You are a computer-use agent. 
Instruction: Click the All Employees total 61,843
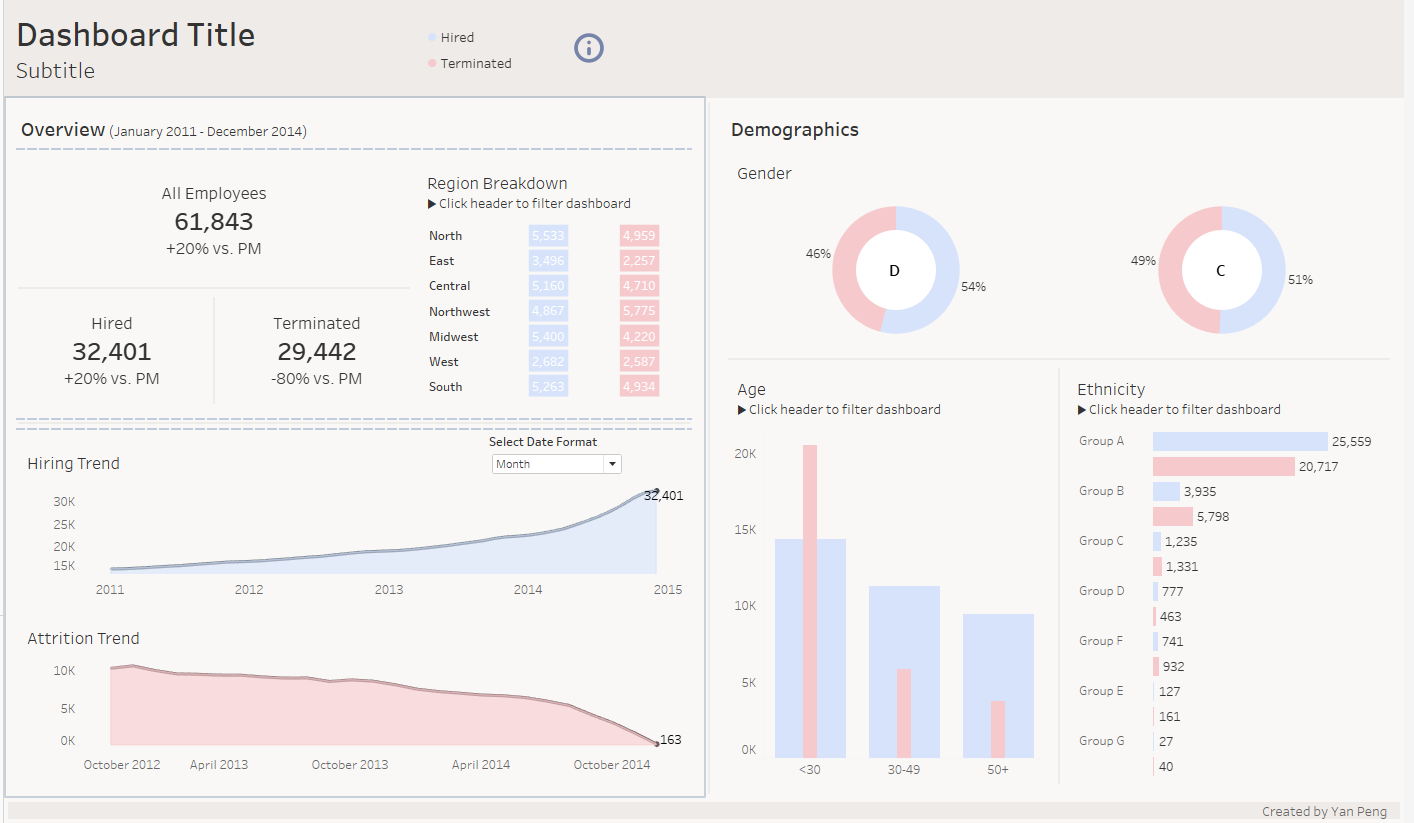[214, 222]
